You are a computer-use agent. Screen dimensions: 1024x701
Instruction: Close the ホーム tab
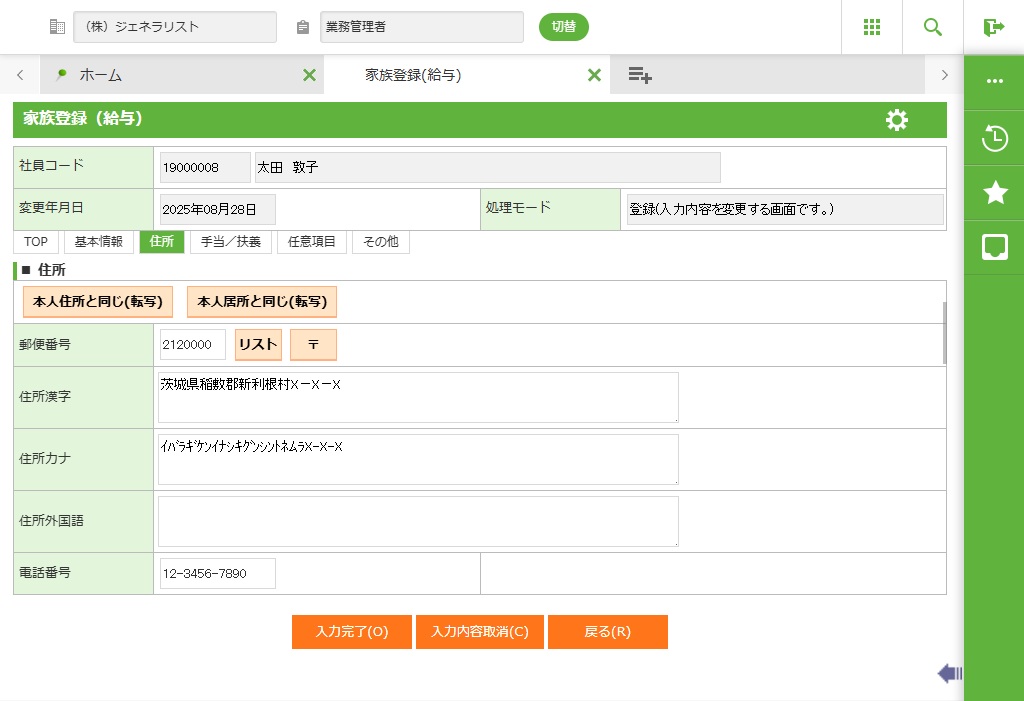click(309, 75)
